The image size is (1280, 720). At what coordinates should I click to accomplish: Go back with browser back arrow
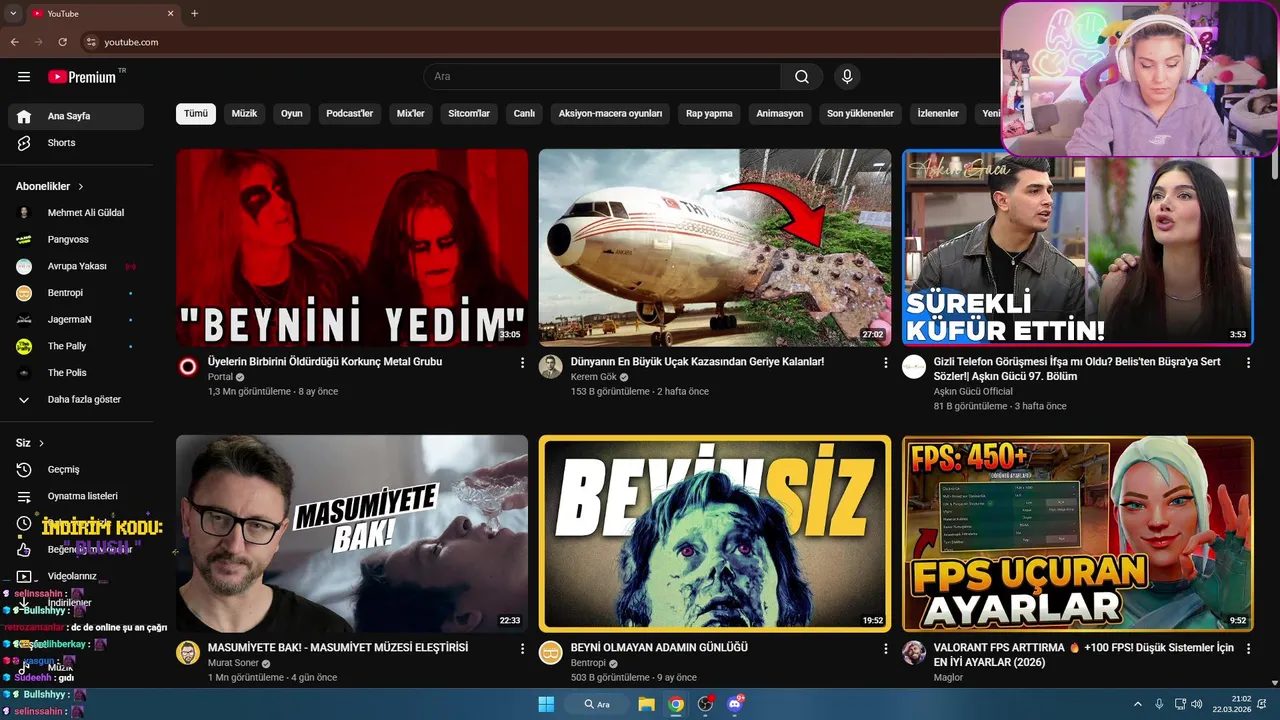tap(14, 42)
